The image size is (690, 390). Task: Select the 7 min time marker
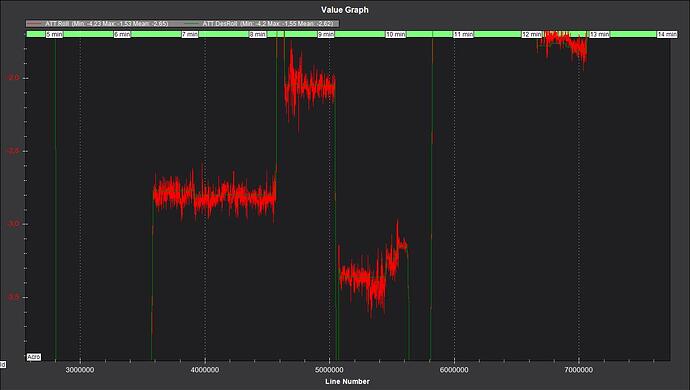190,34
